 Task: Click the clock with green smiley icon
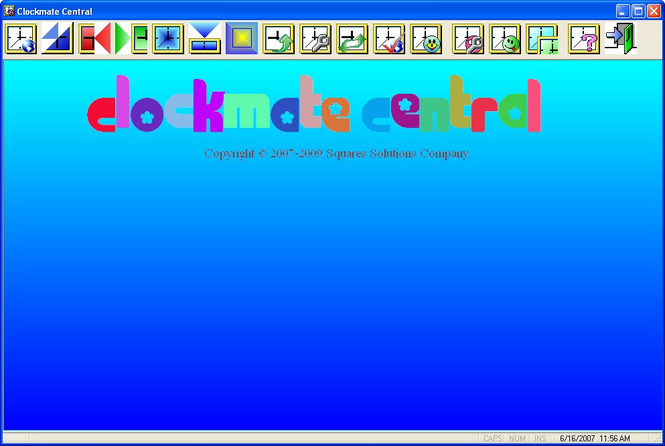505,39
